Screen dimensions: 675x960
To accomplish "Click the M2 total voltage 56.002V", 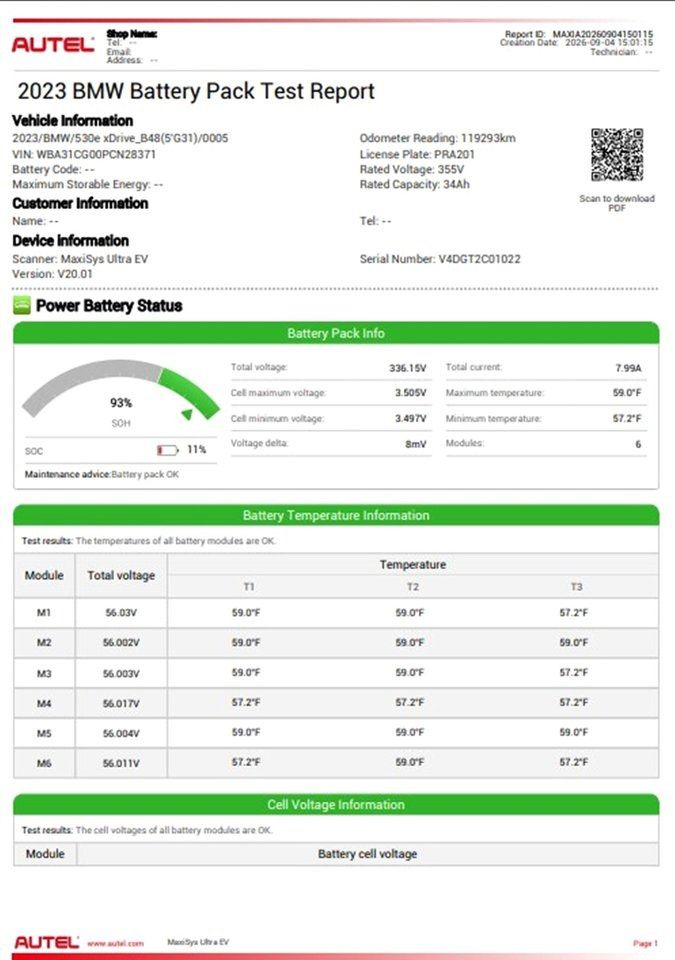I will tap(121, 643).
